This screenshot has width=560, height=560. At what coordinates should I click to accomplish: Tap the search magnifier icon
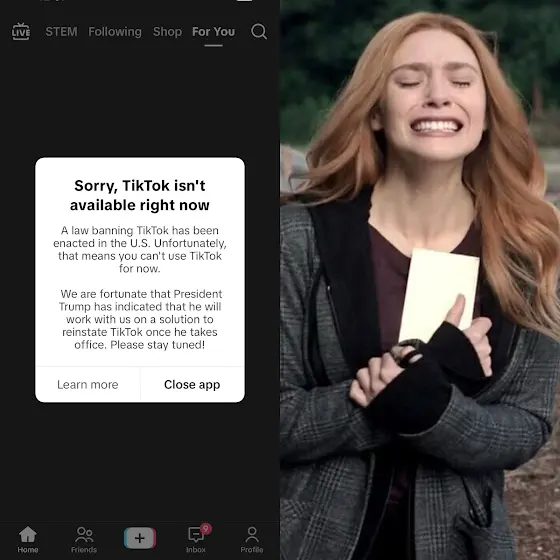259,31
